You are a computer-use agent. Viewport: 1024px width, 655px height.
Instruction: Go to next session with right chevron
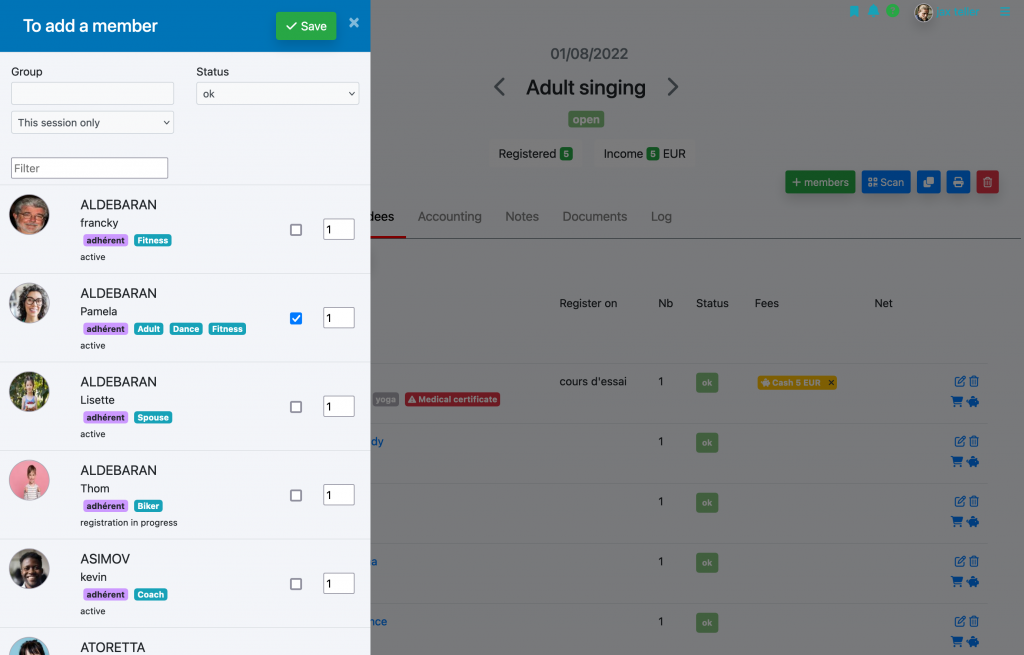tap(673, 87)
